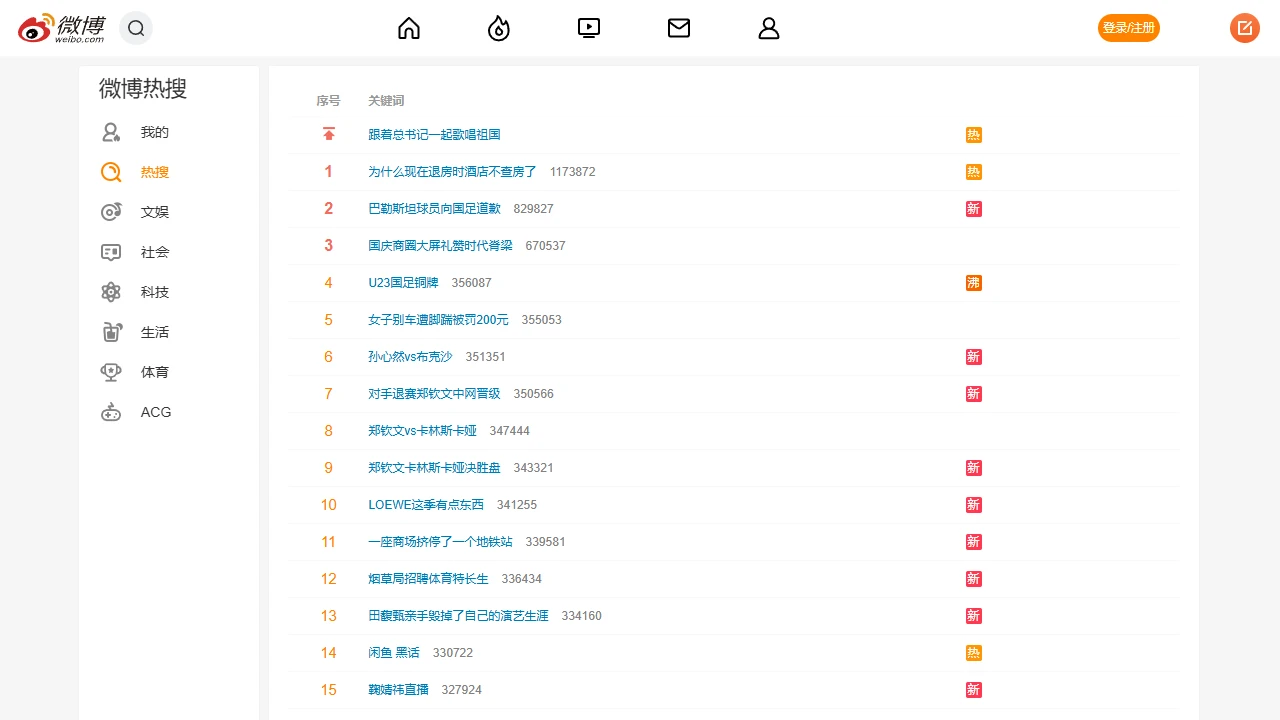1280x720 pixels.
Task: Open topic 为什么现在退房时酒店不查房了
Action: click(x=452, y=172)
